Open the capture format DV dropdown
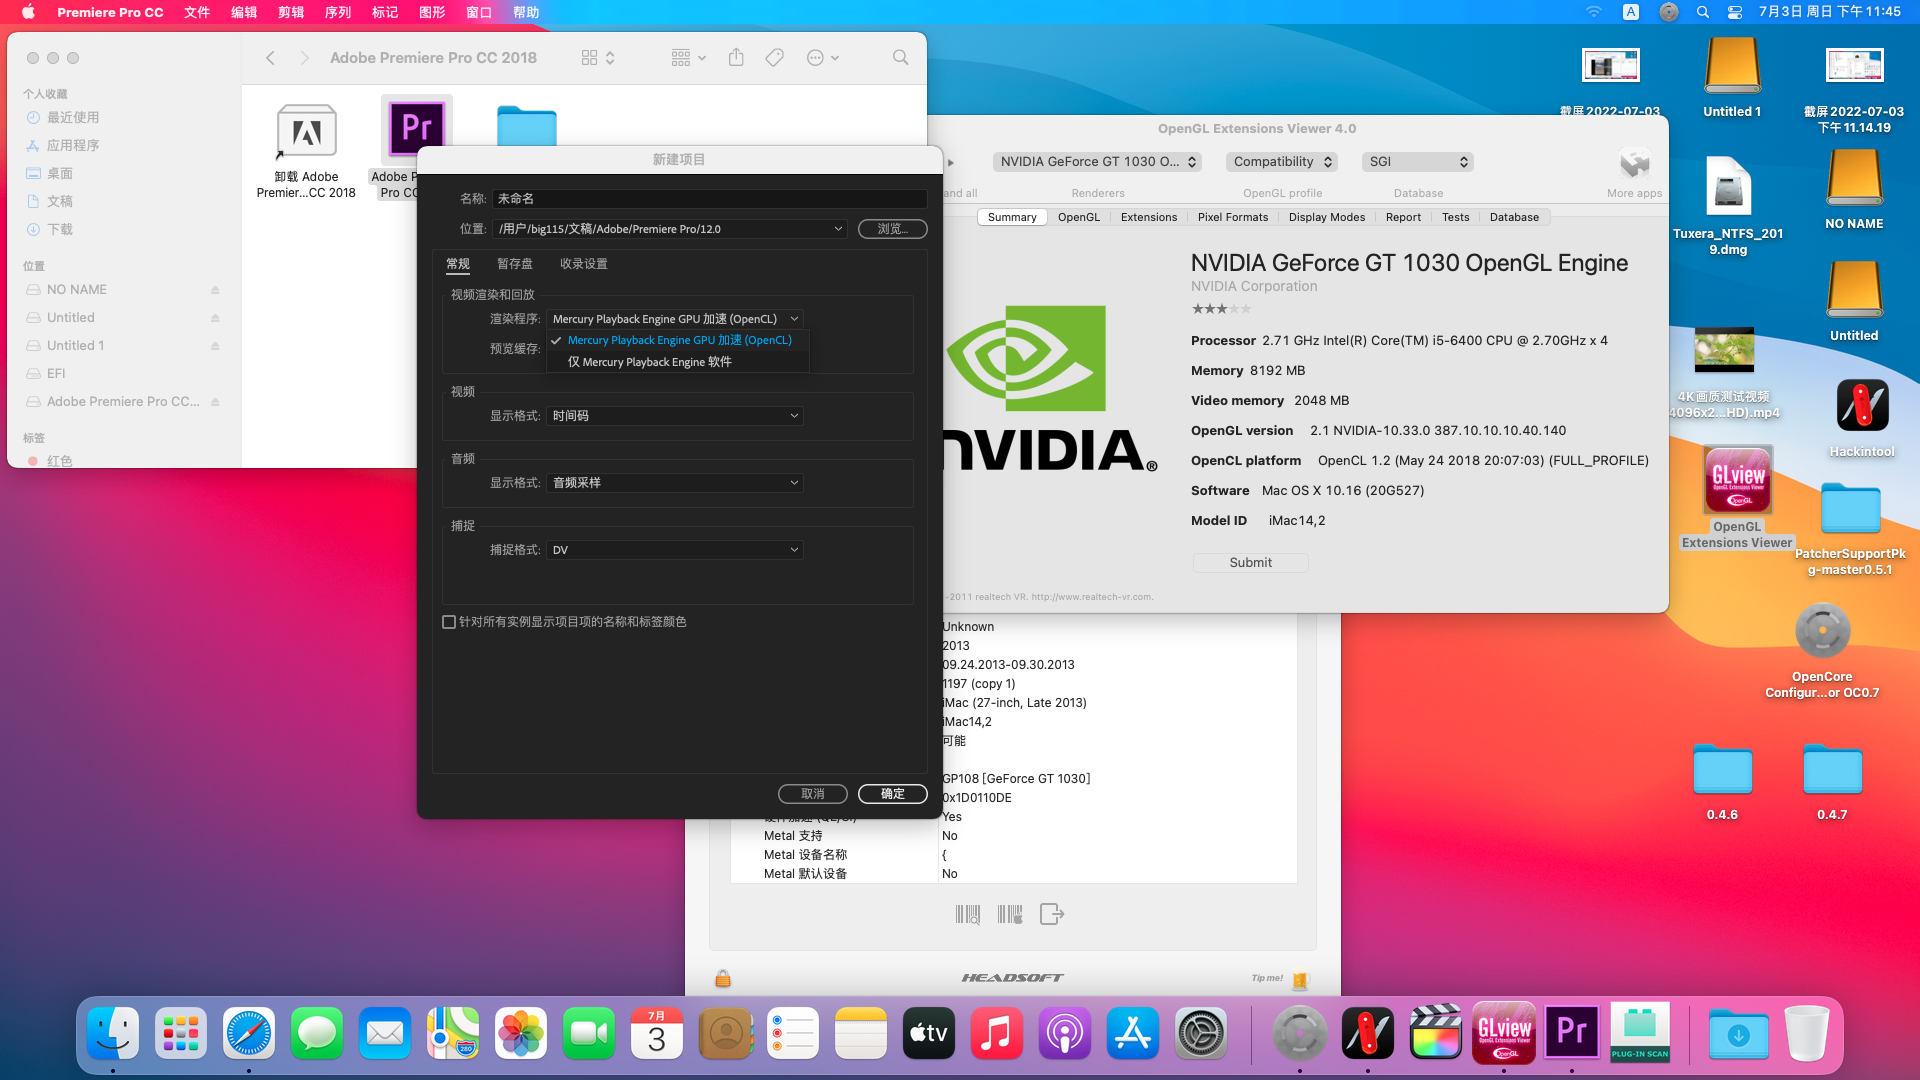 pos(675,550)
